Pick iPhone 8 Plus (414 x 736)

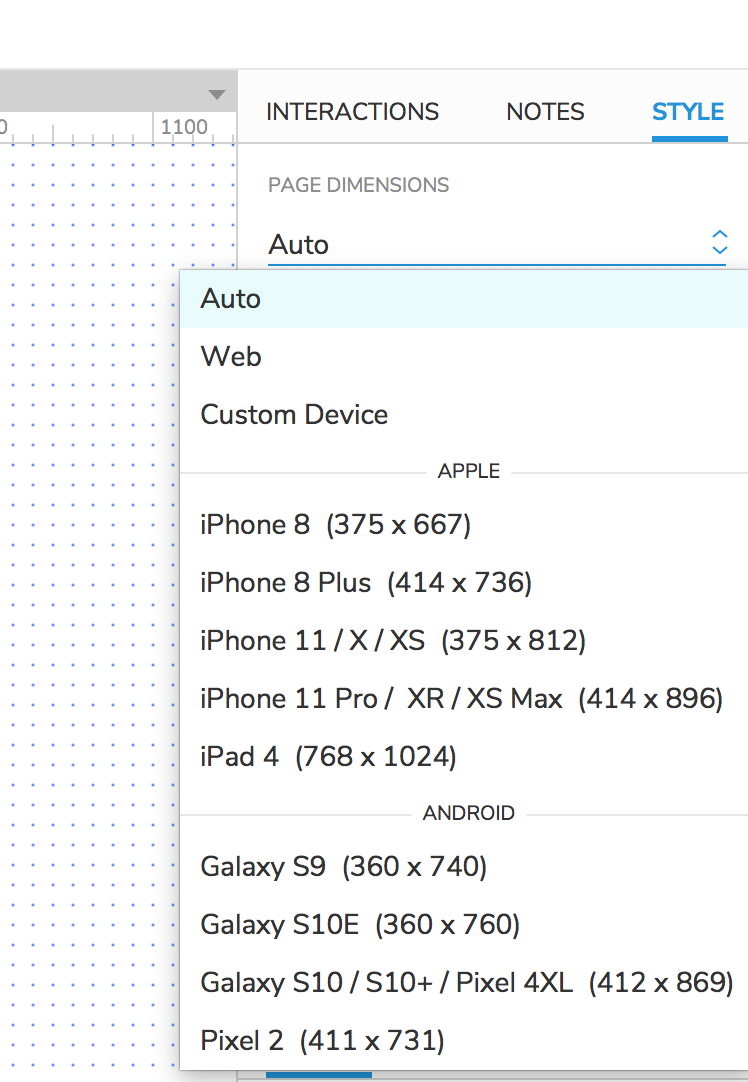click(464, 583)
